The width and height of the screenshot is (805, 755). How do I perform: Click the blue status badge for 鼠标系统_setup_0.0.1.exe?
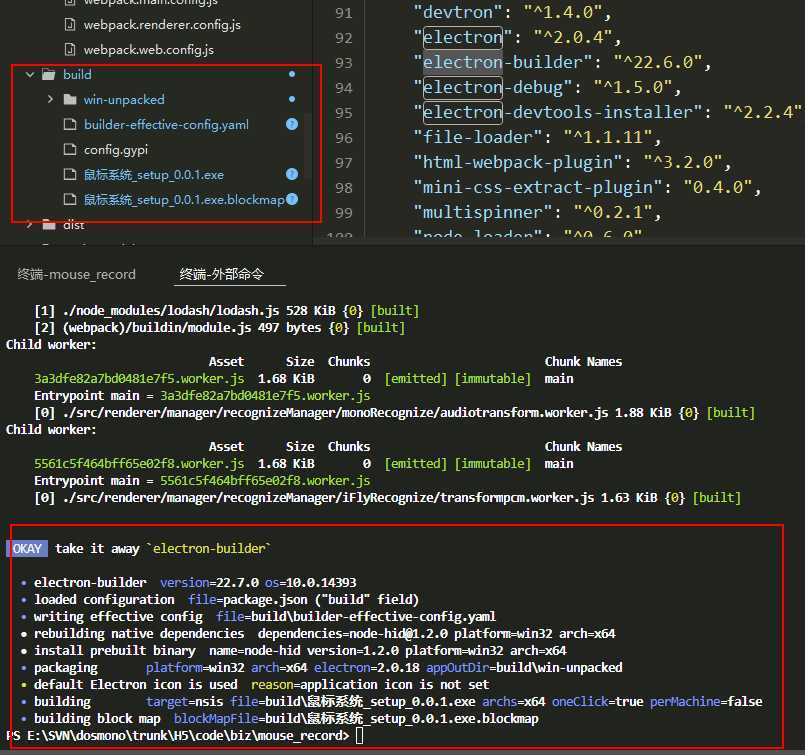pos(292,175)
